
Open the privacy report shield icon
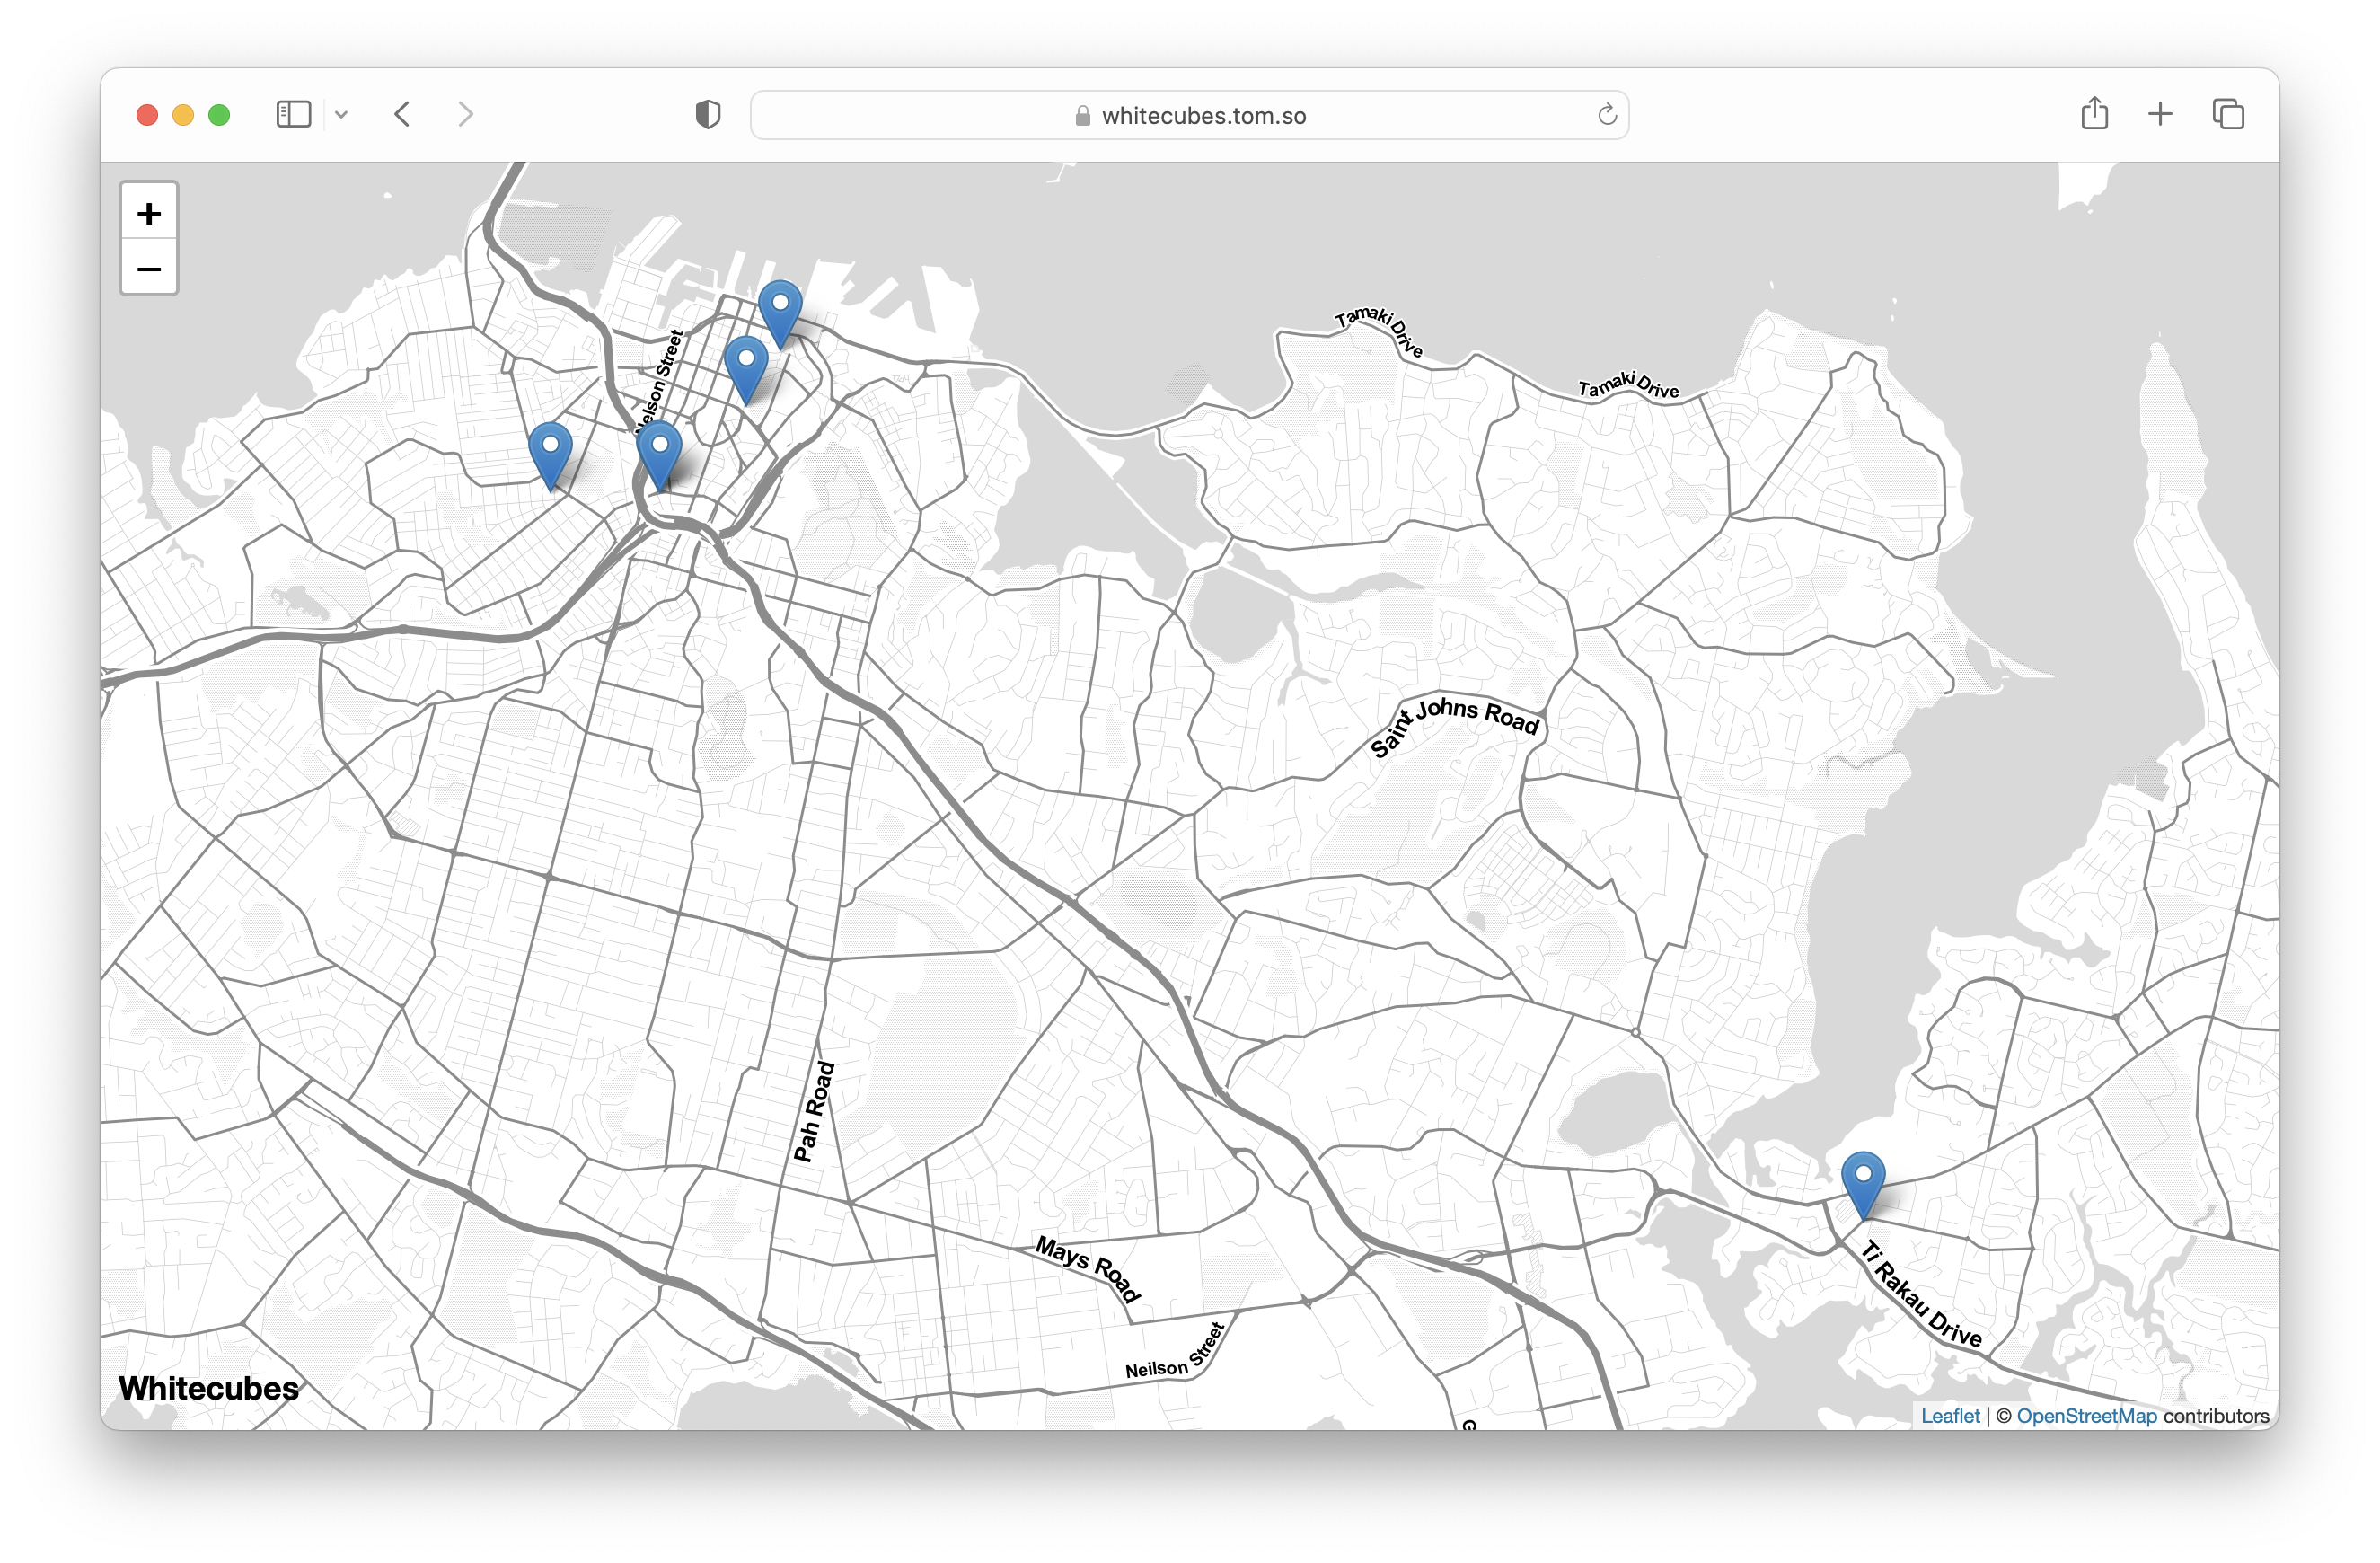[707, 114]
